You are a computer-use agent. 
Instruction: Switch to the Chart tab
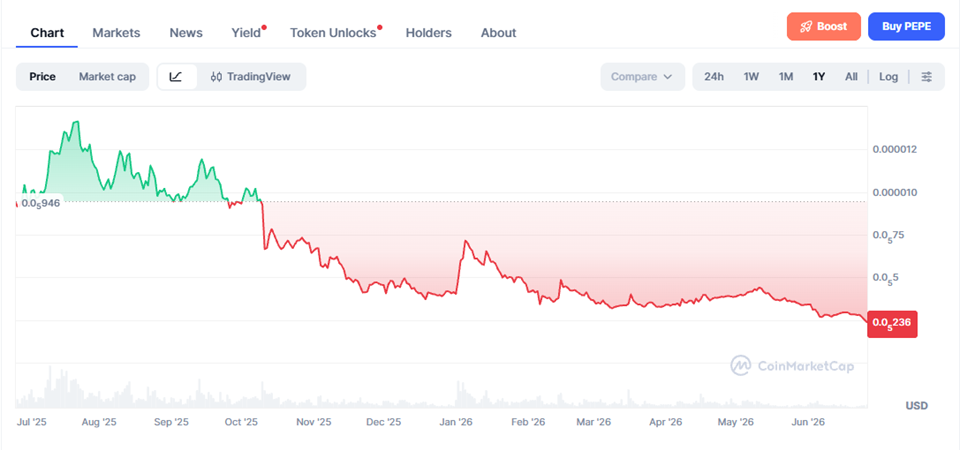click(x=47, y=33)
